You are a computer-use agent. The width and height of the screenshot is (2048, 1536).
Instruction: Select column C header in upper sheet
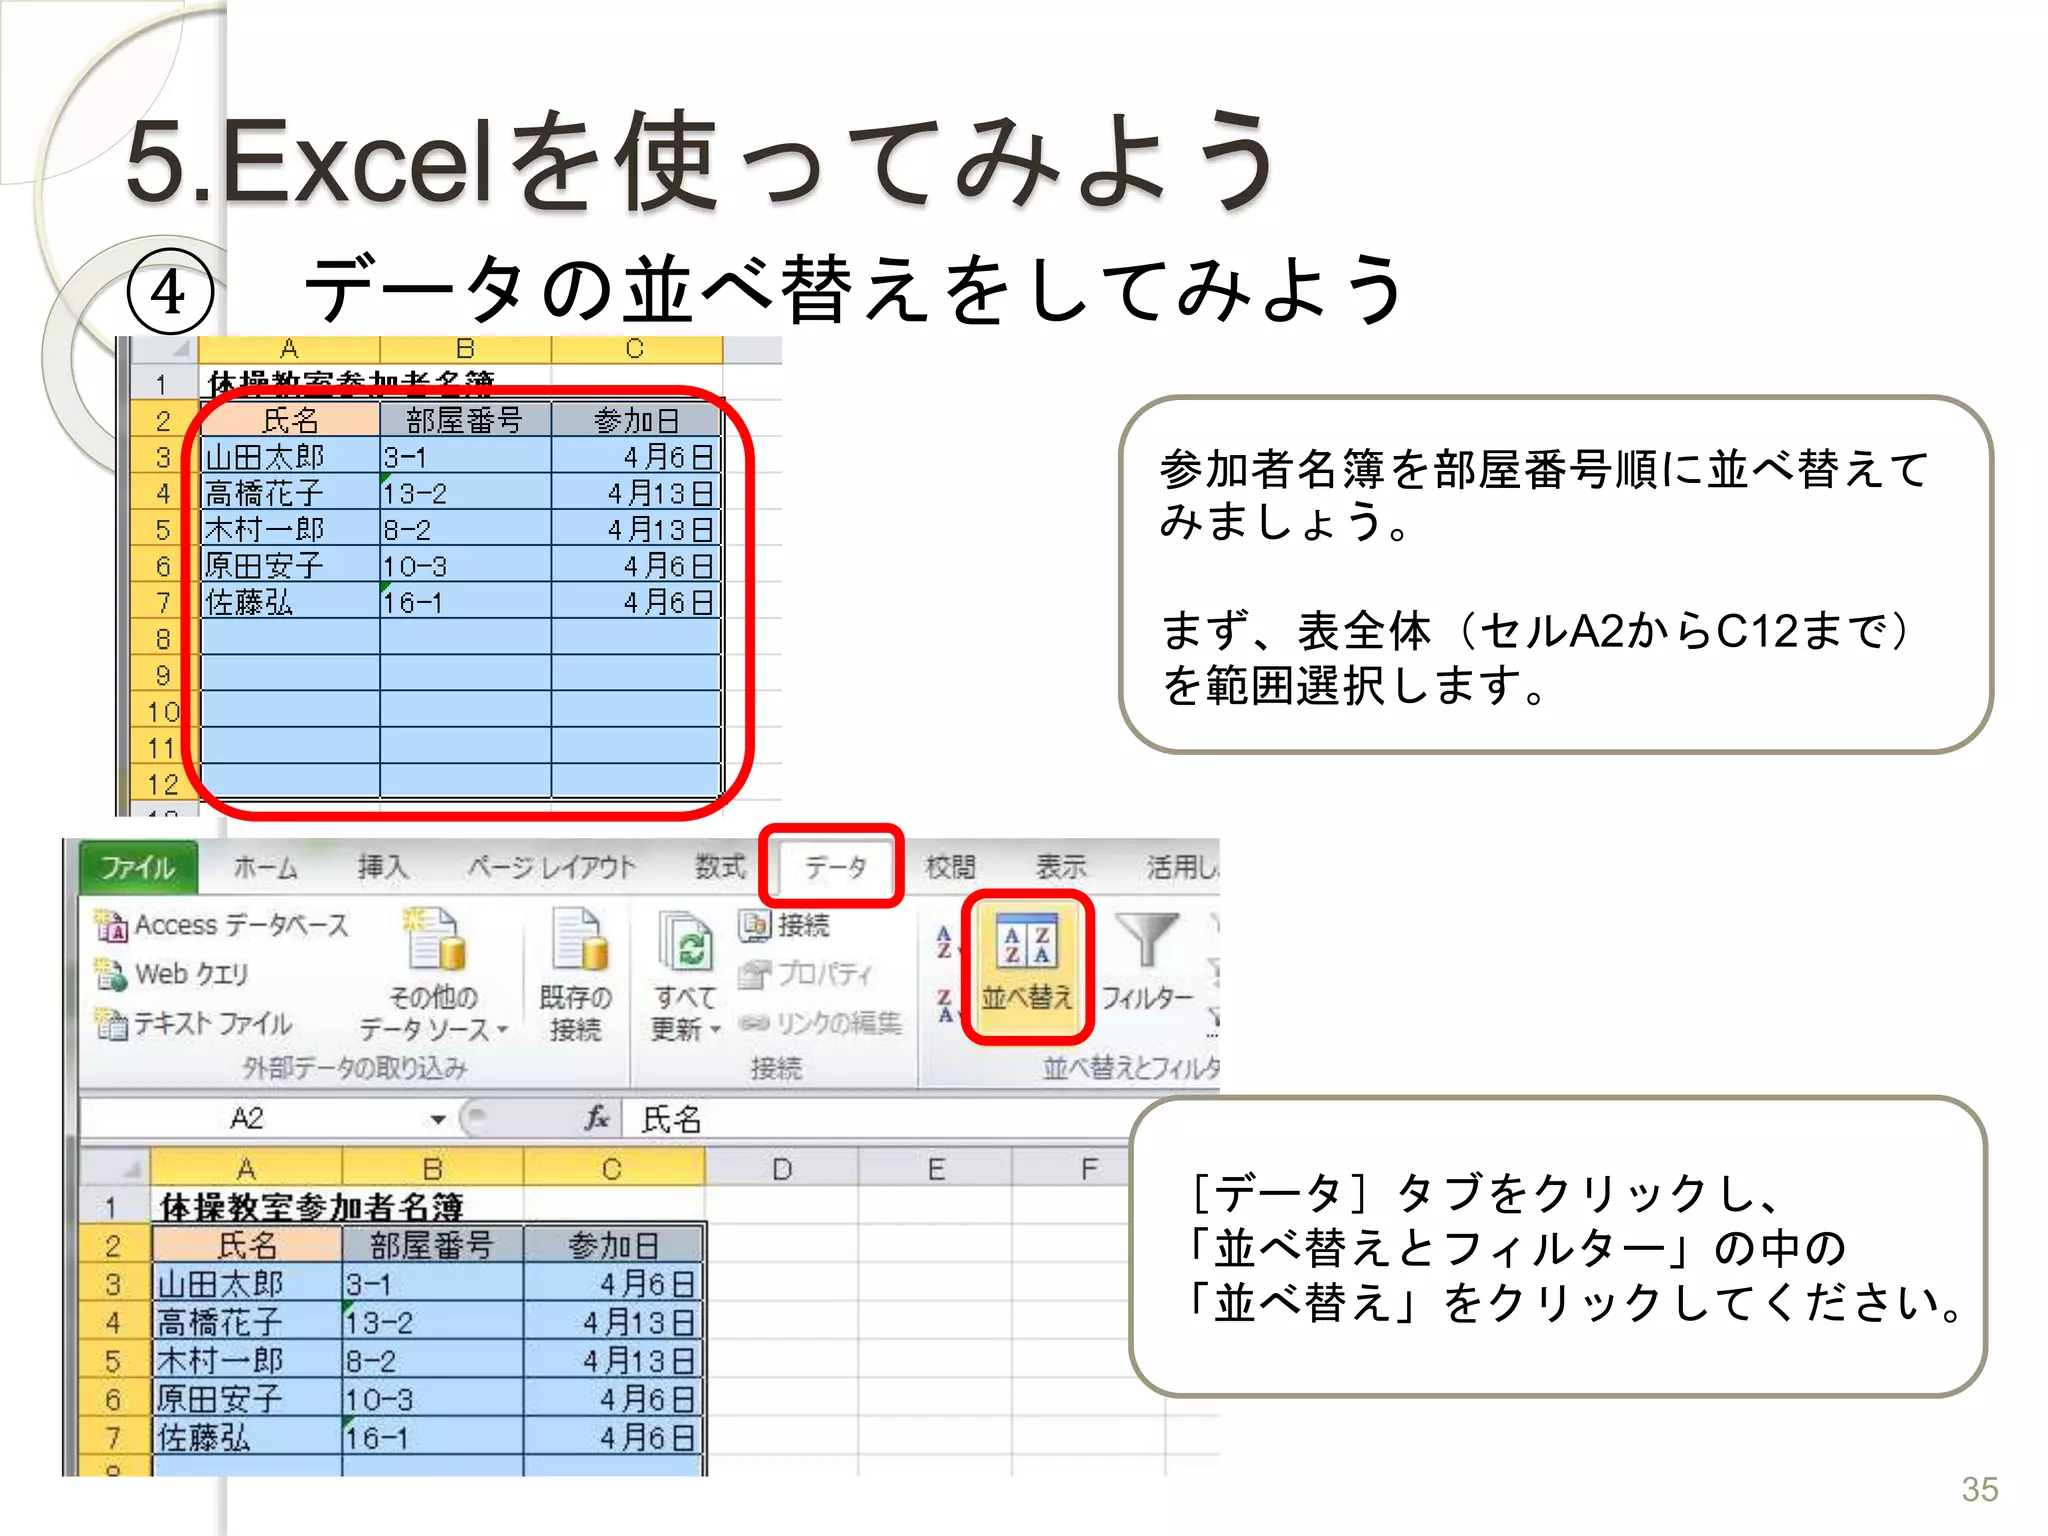(x=635, y=349)
